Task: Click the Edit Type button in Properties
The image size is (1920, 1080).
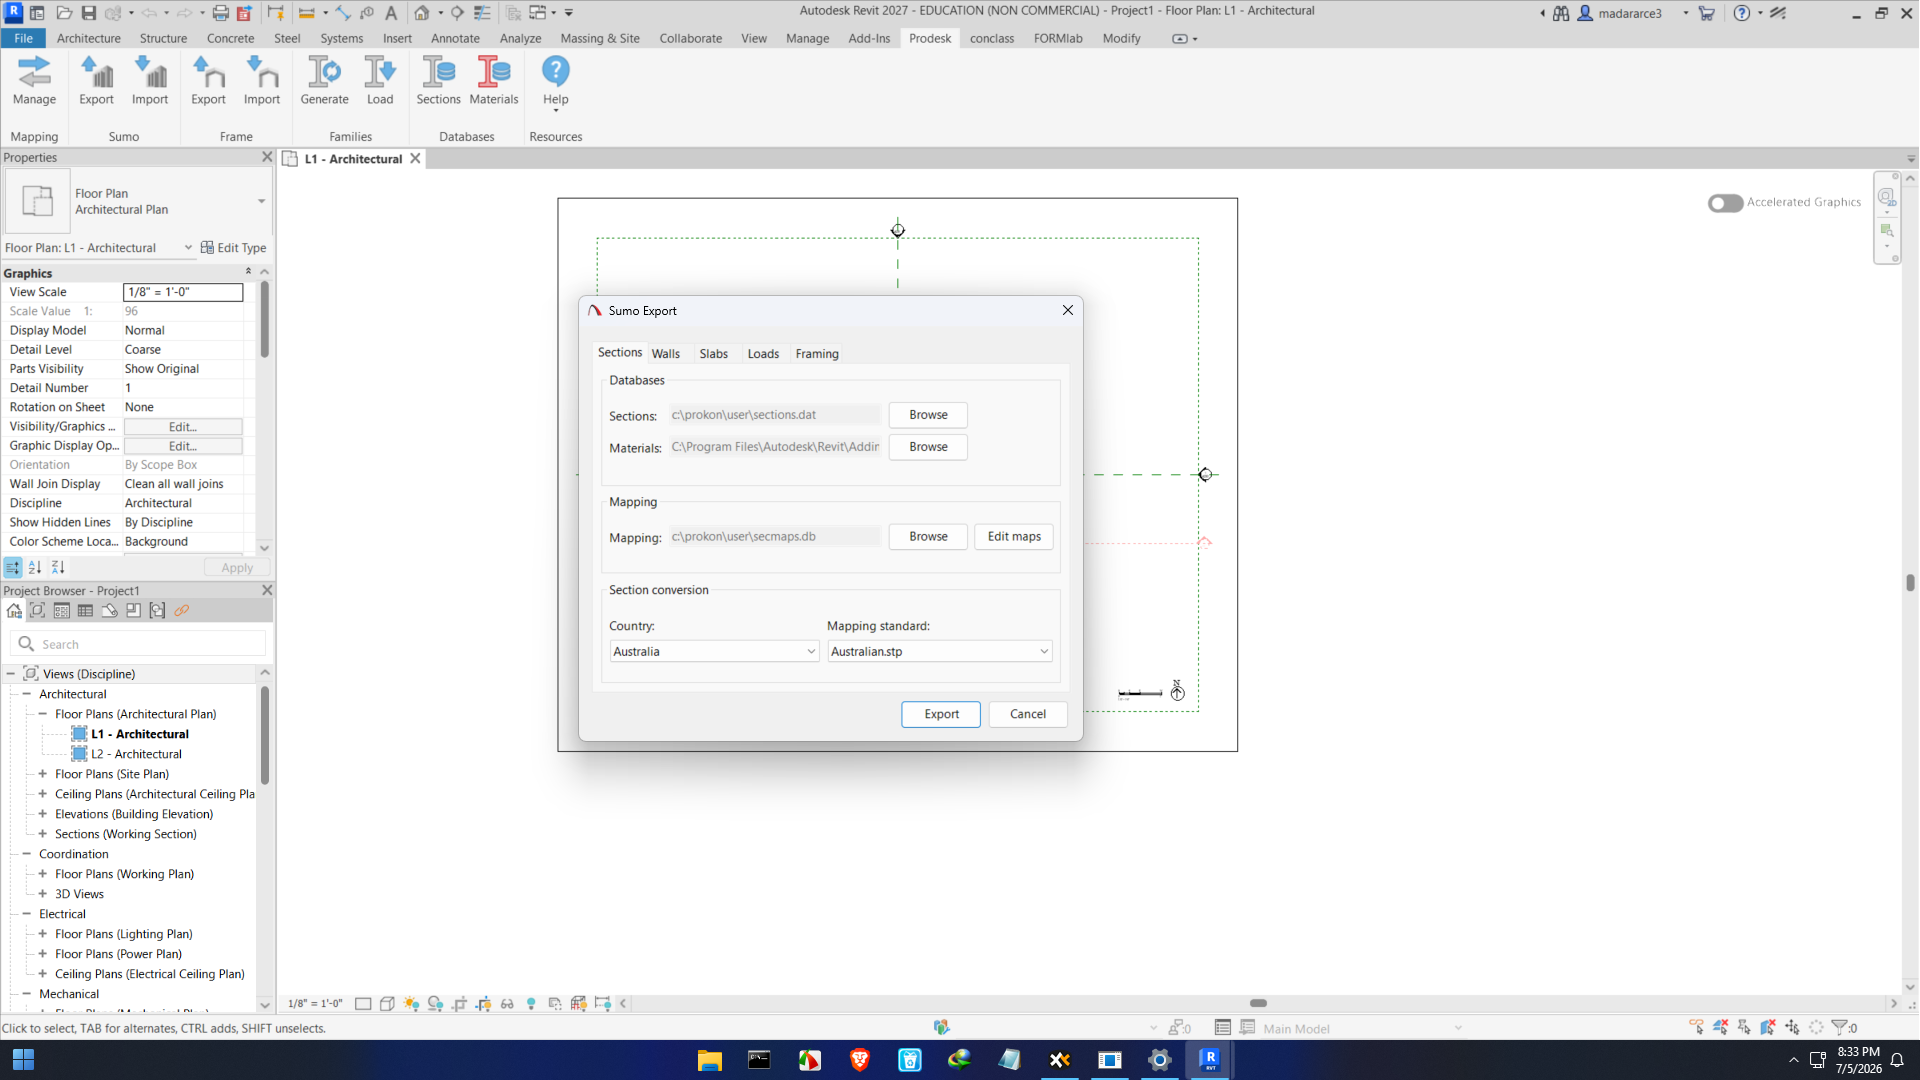Action: coord(233,247)
